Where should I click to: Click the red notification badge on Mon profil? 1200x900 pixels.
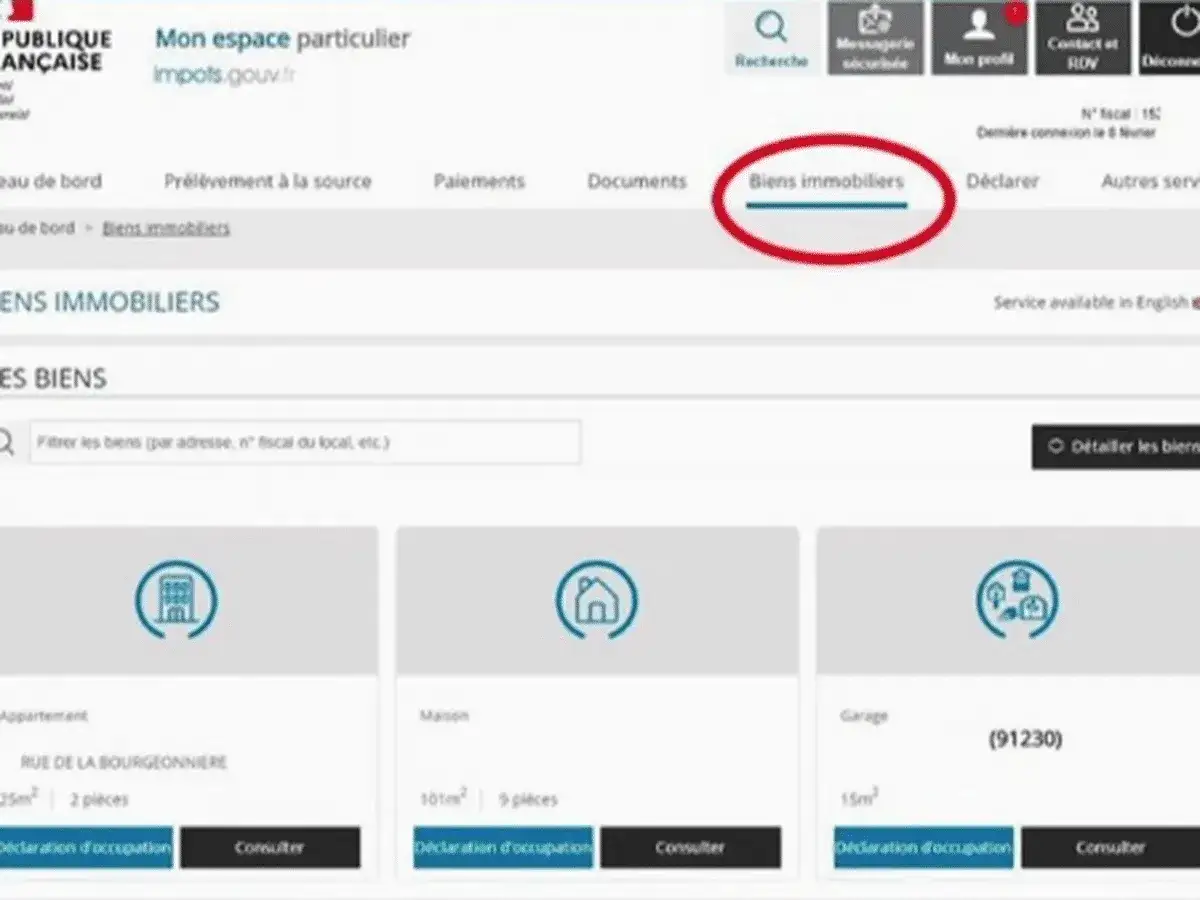point(1016,11)
